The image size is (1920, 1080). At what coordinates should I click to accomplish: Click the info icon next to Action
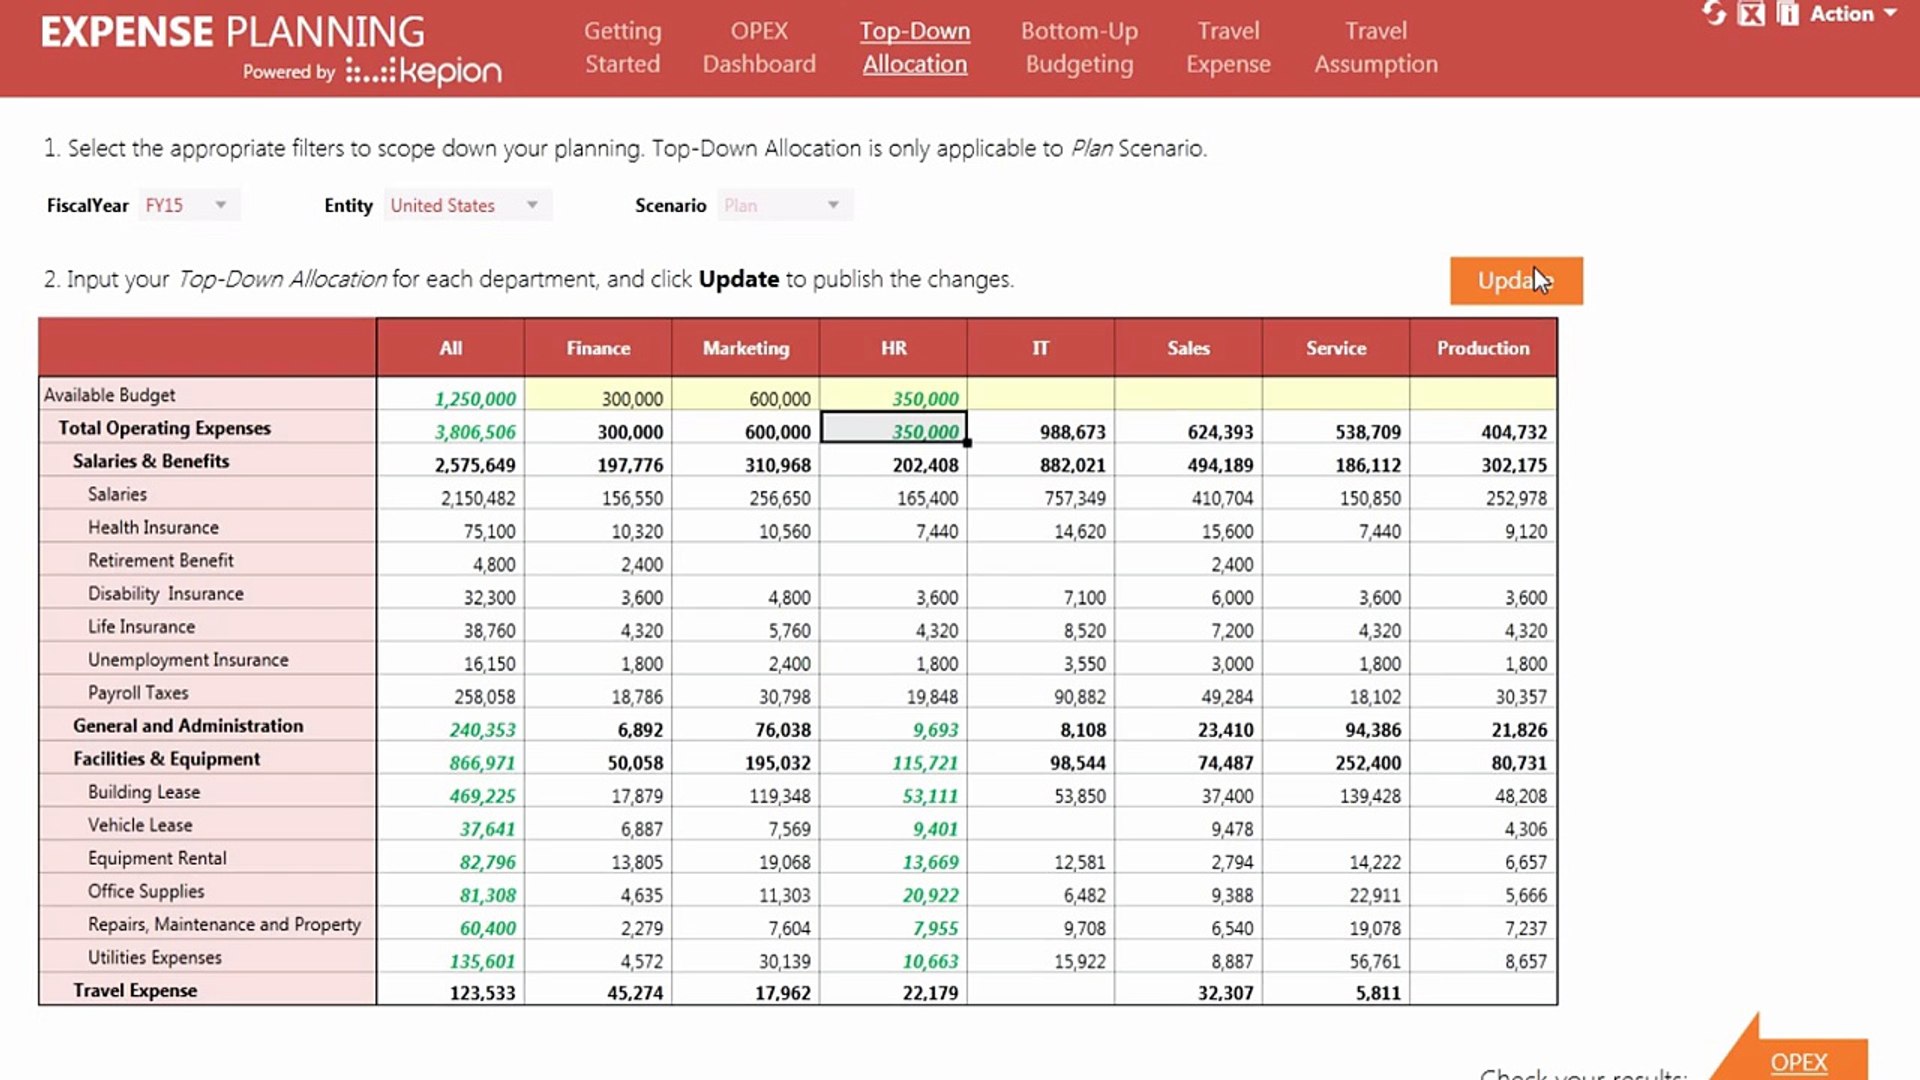click(1786, 15)
